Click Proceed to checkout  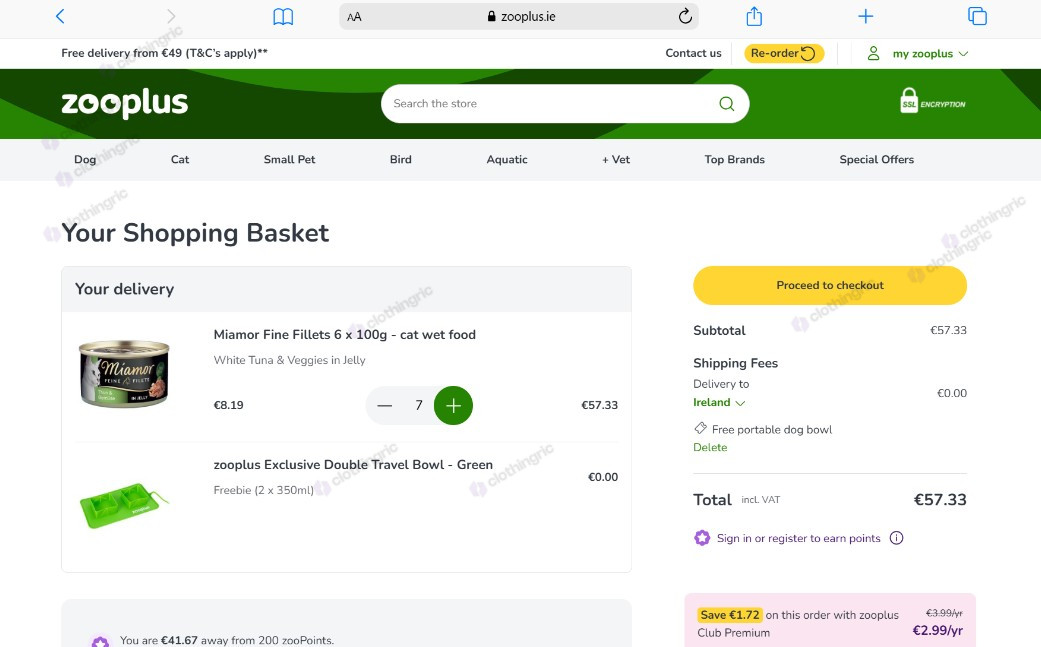coord(830,285)
